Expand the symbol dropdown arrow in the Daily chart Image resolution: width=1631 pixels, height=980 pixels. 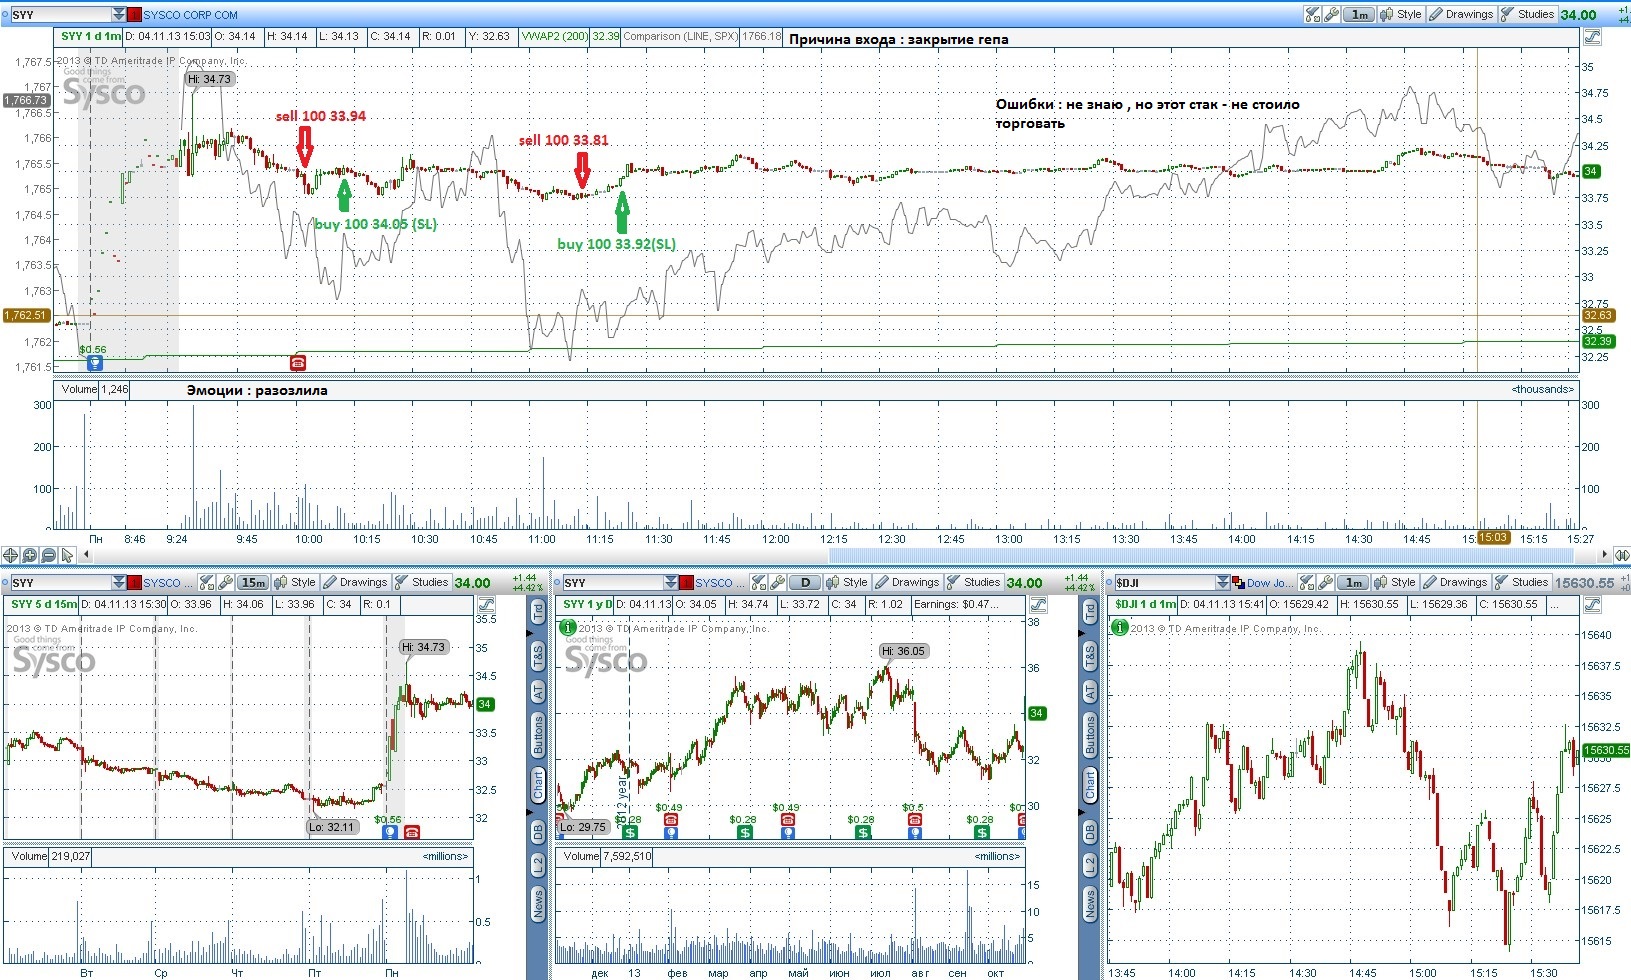(x=671, y=582)
